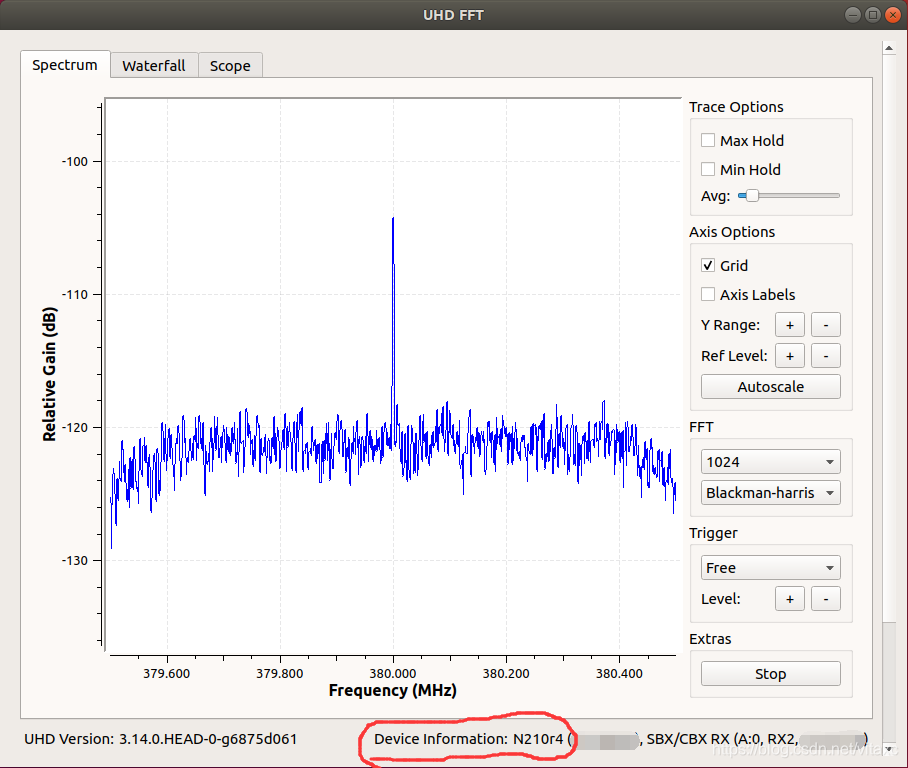Maximize the UHD FFT window
This screenshot has width=908, height=768.
click(x=873, y=15)
